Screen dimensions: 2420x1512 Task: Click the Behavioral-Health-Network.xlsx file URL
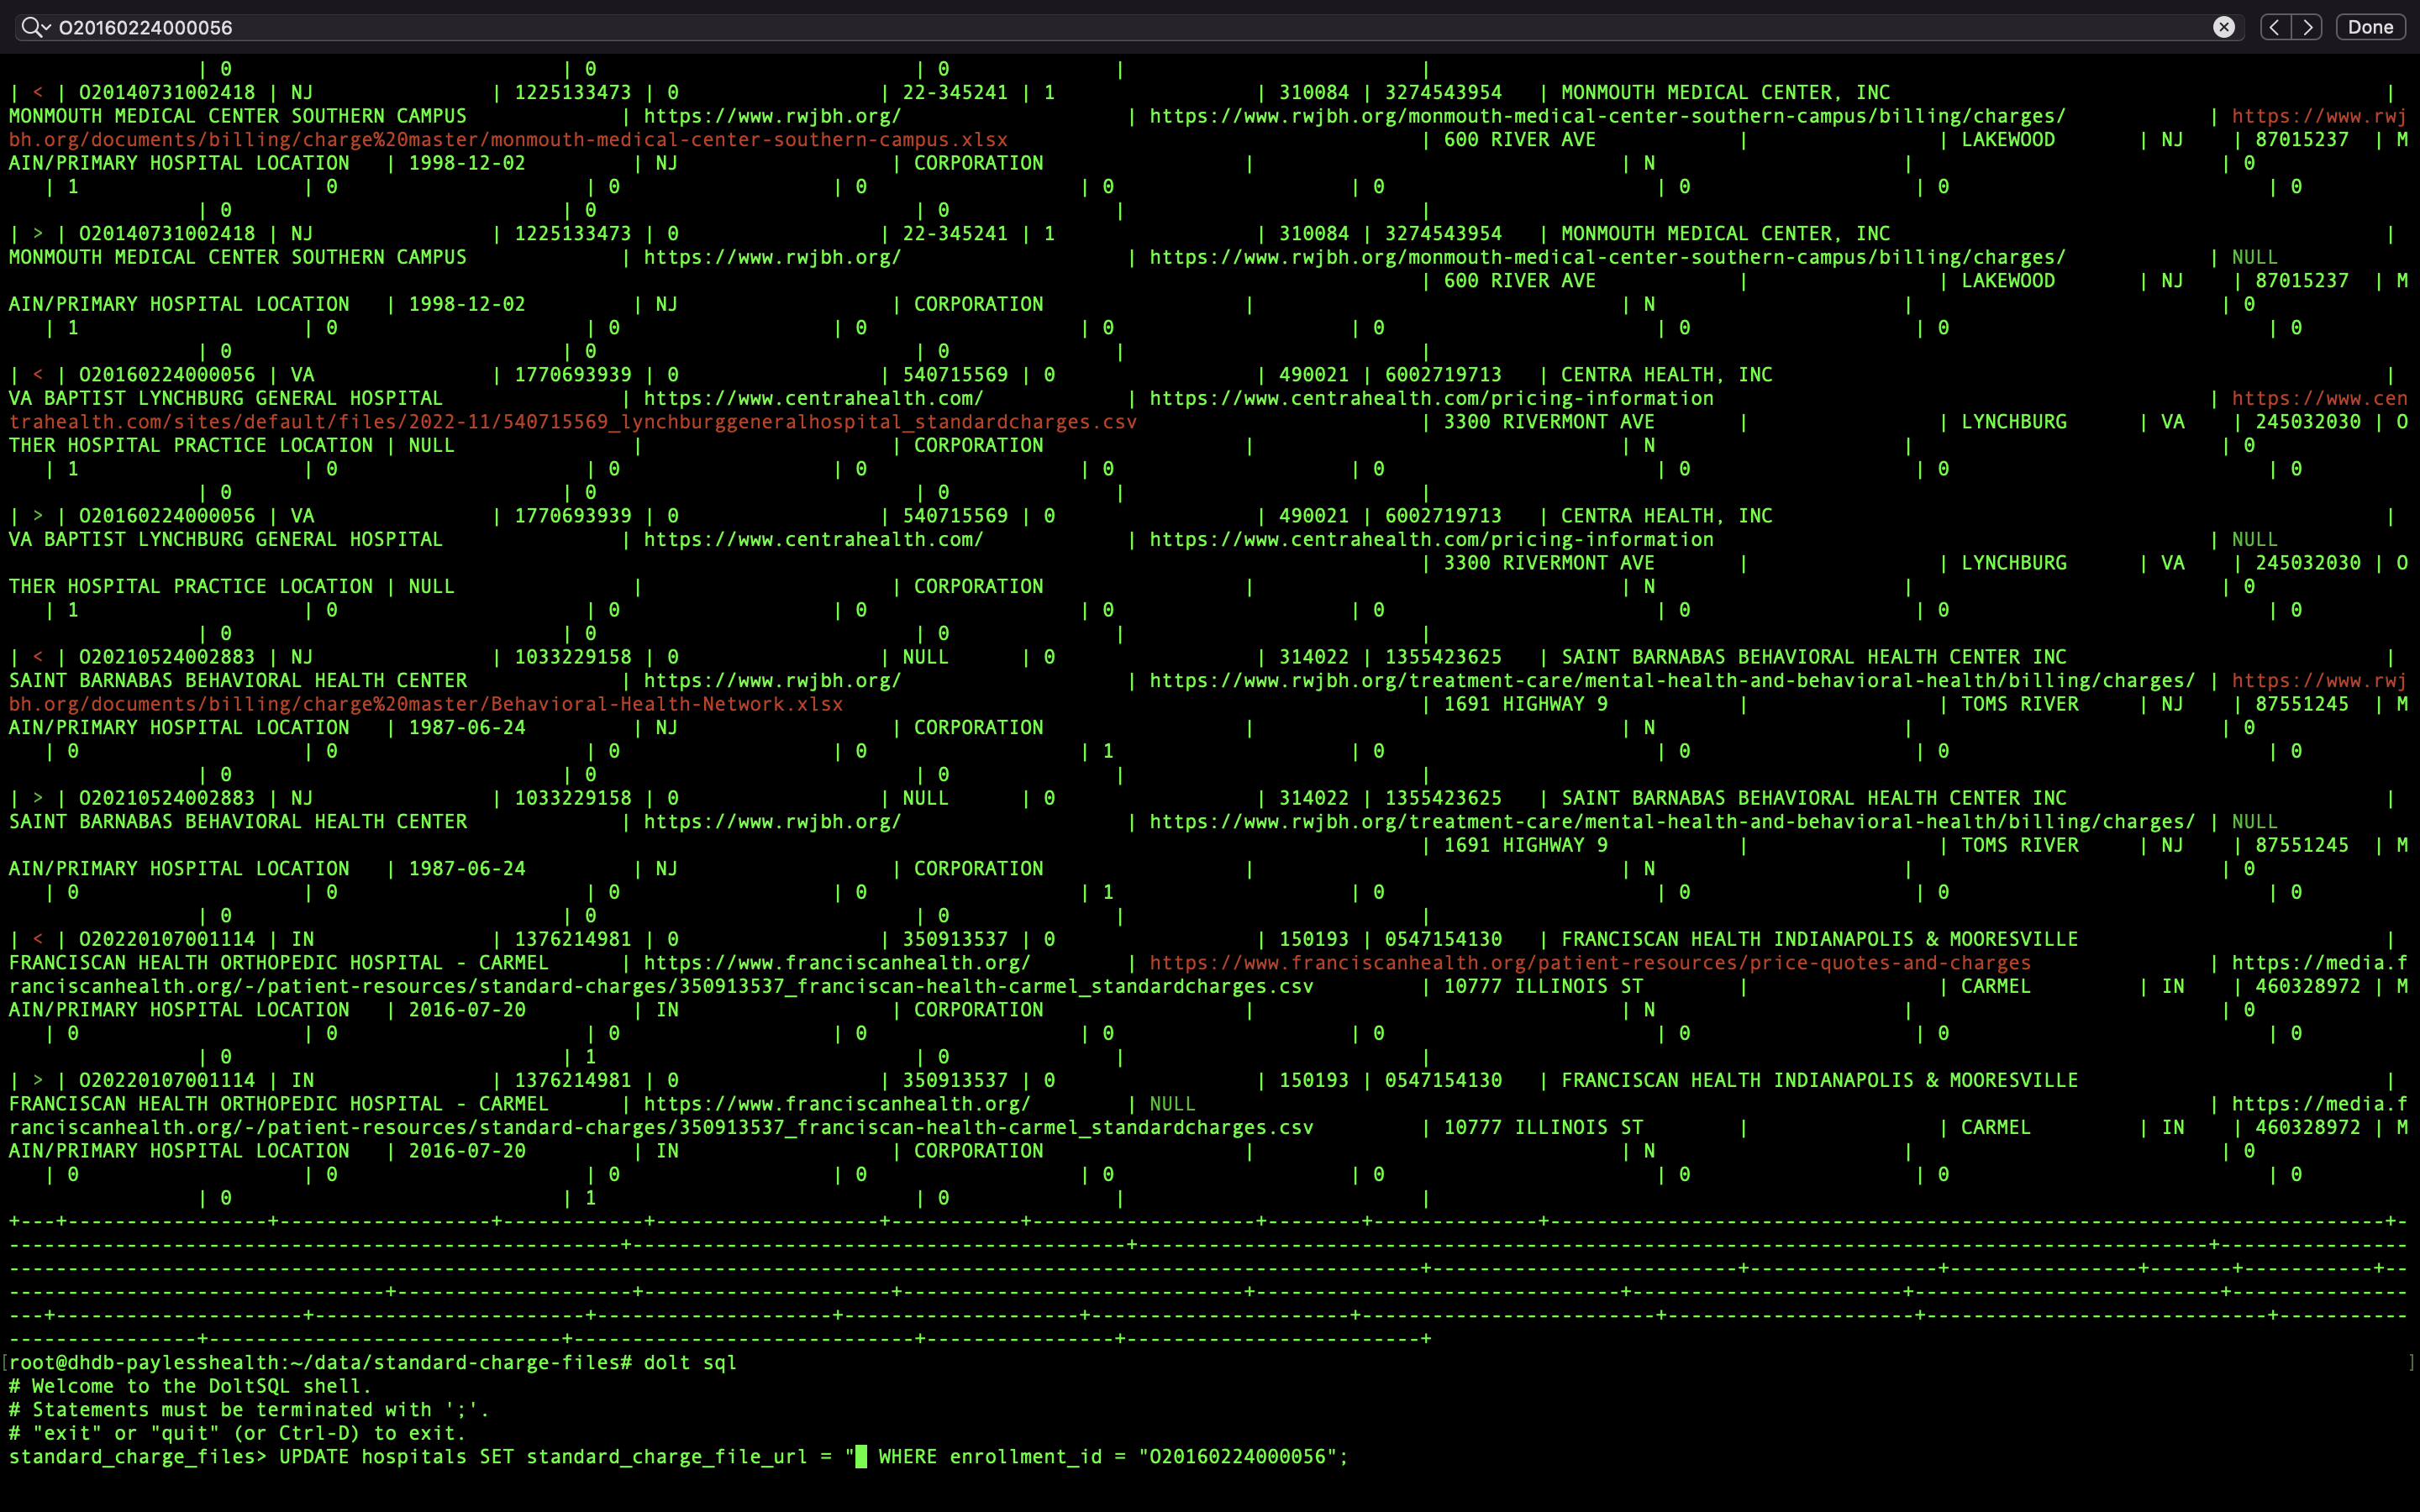pyautogui.click(x=420, y=704)
